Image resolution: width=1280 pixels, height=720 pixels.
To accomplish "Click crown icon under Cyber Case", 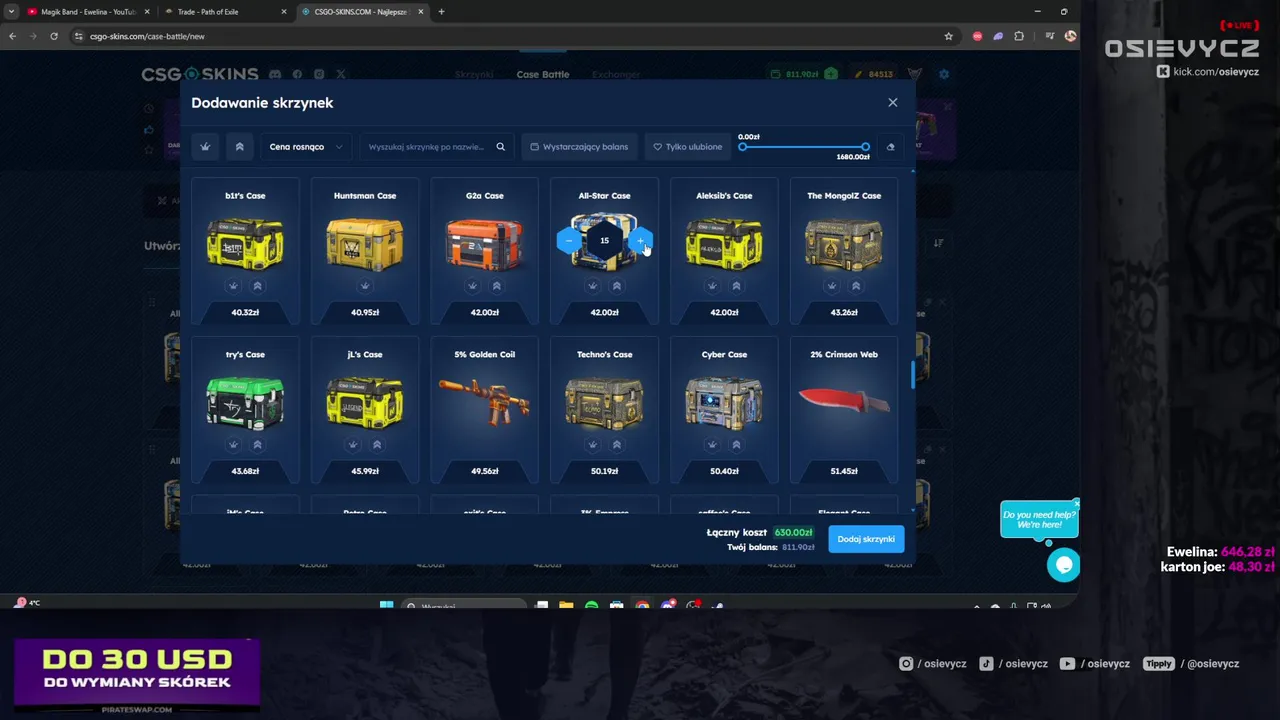I will click(712, 445).
